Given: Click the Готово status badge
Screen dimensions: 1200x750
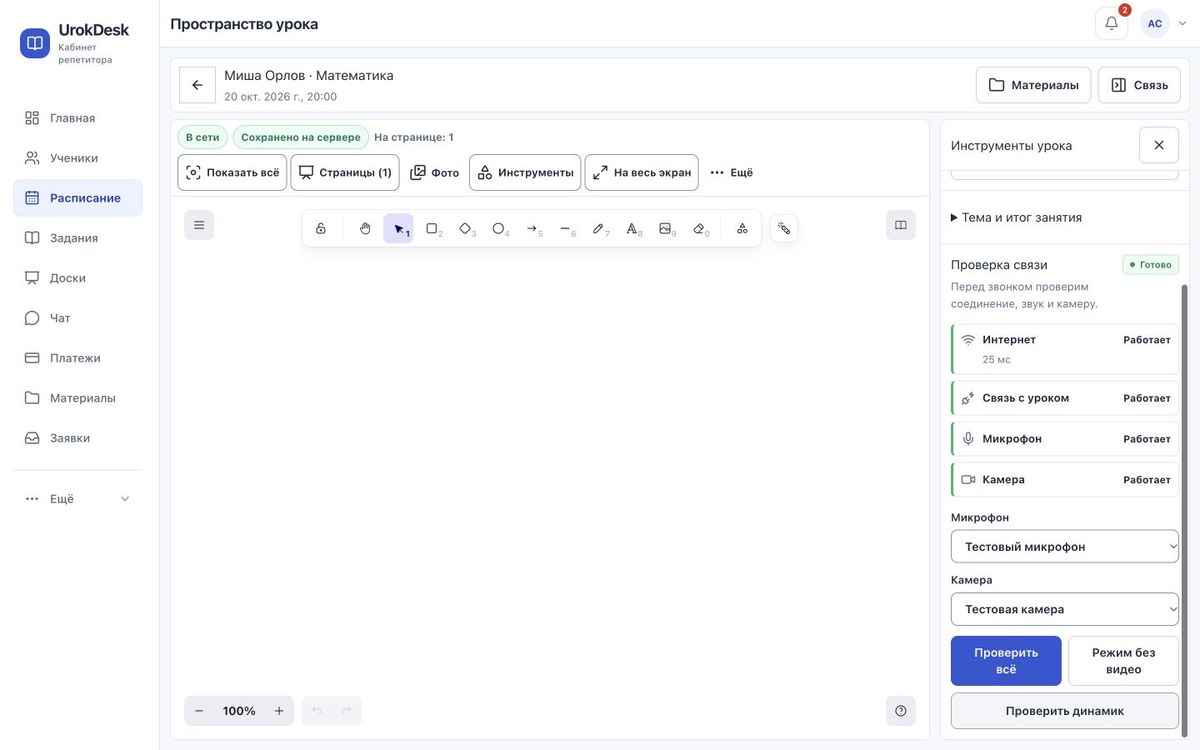Looking at the screenshot, I should click(1150, 265).
